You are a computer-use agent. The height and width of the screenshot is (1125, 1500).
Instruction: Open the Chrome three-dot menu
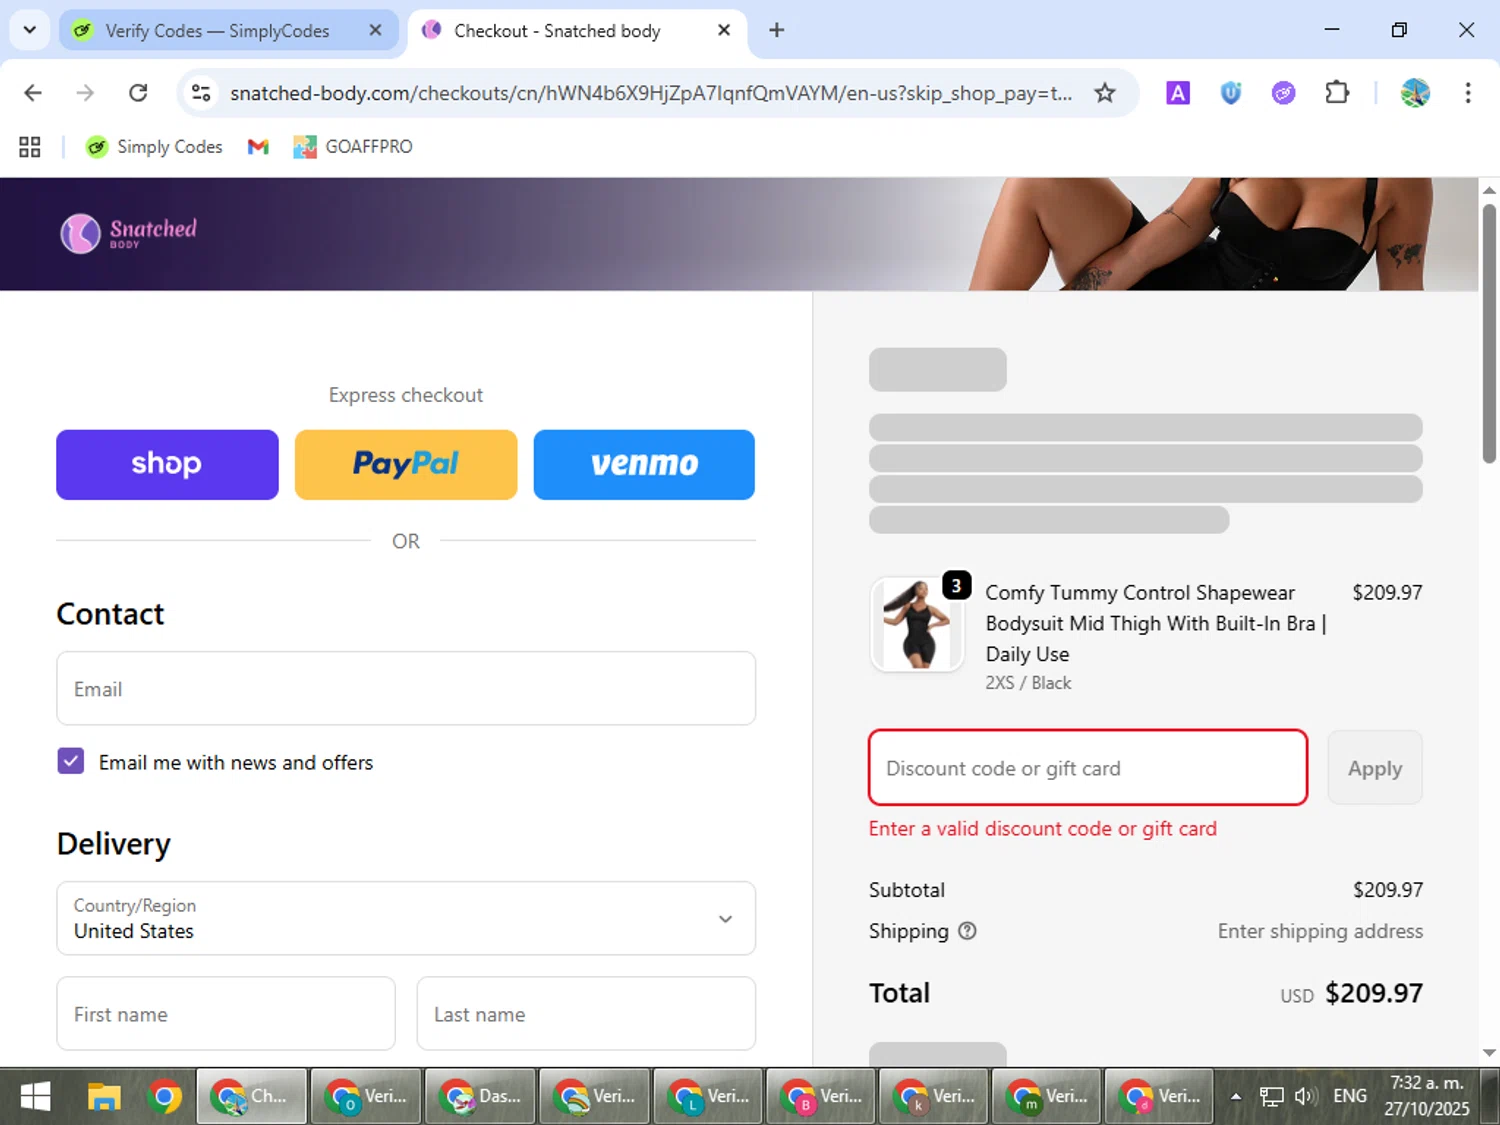coord(1468,93)
